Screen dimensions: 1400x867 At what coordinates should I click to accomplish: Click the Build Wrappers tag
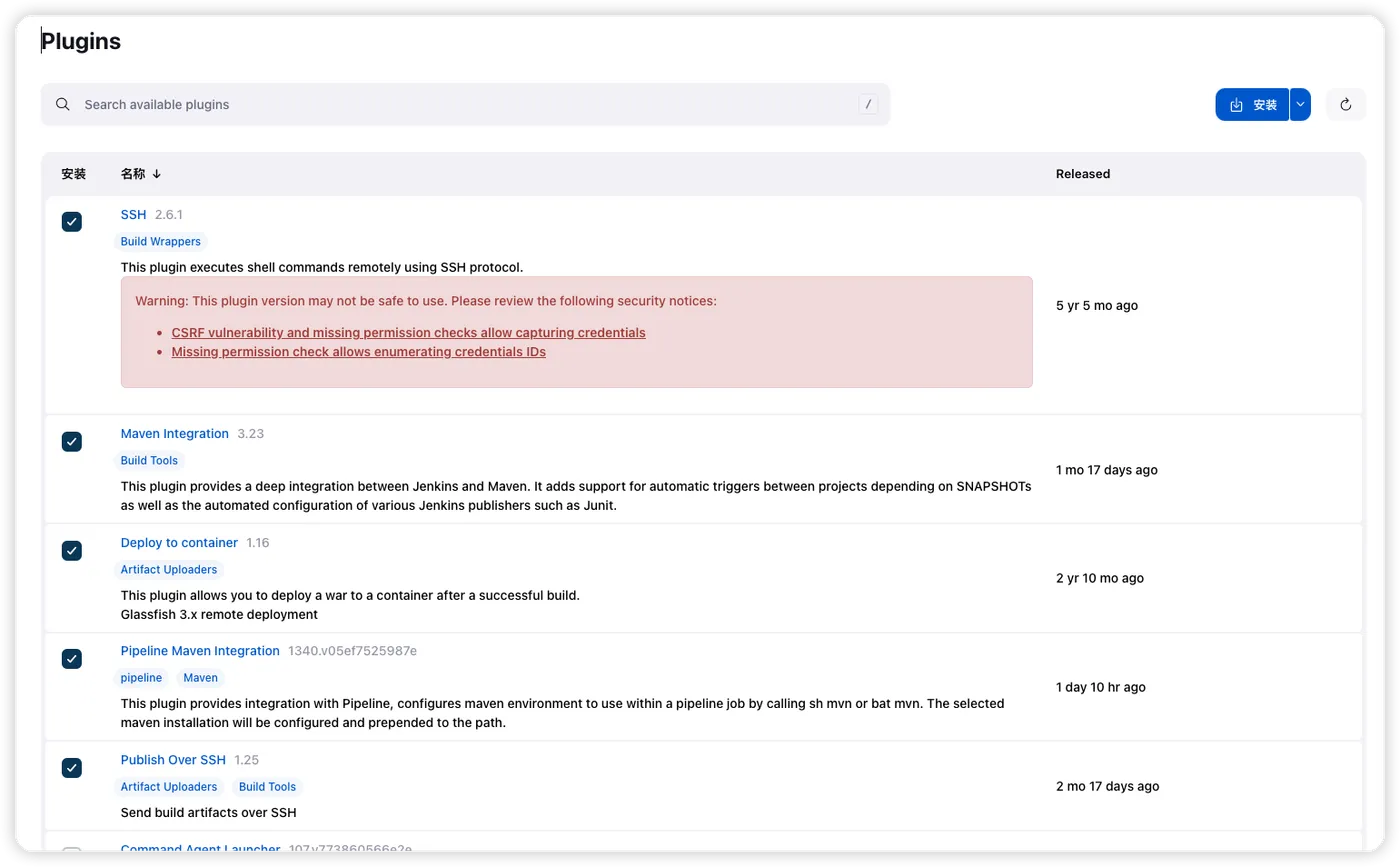(x=160, y=241)
